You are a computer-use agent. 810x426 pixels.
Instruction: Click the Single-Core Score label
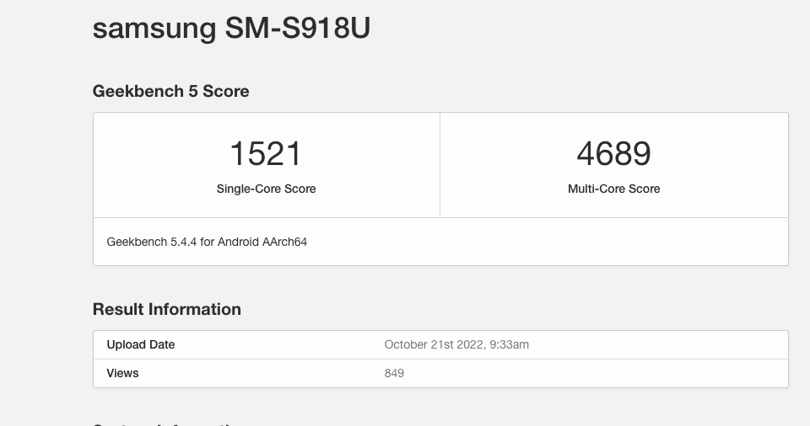tap(266, 189)
